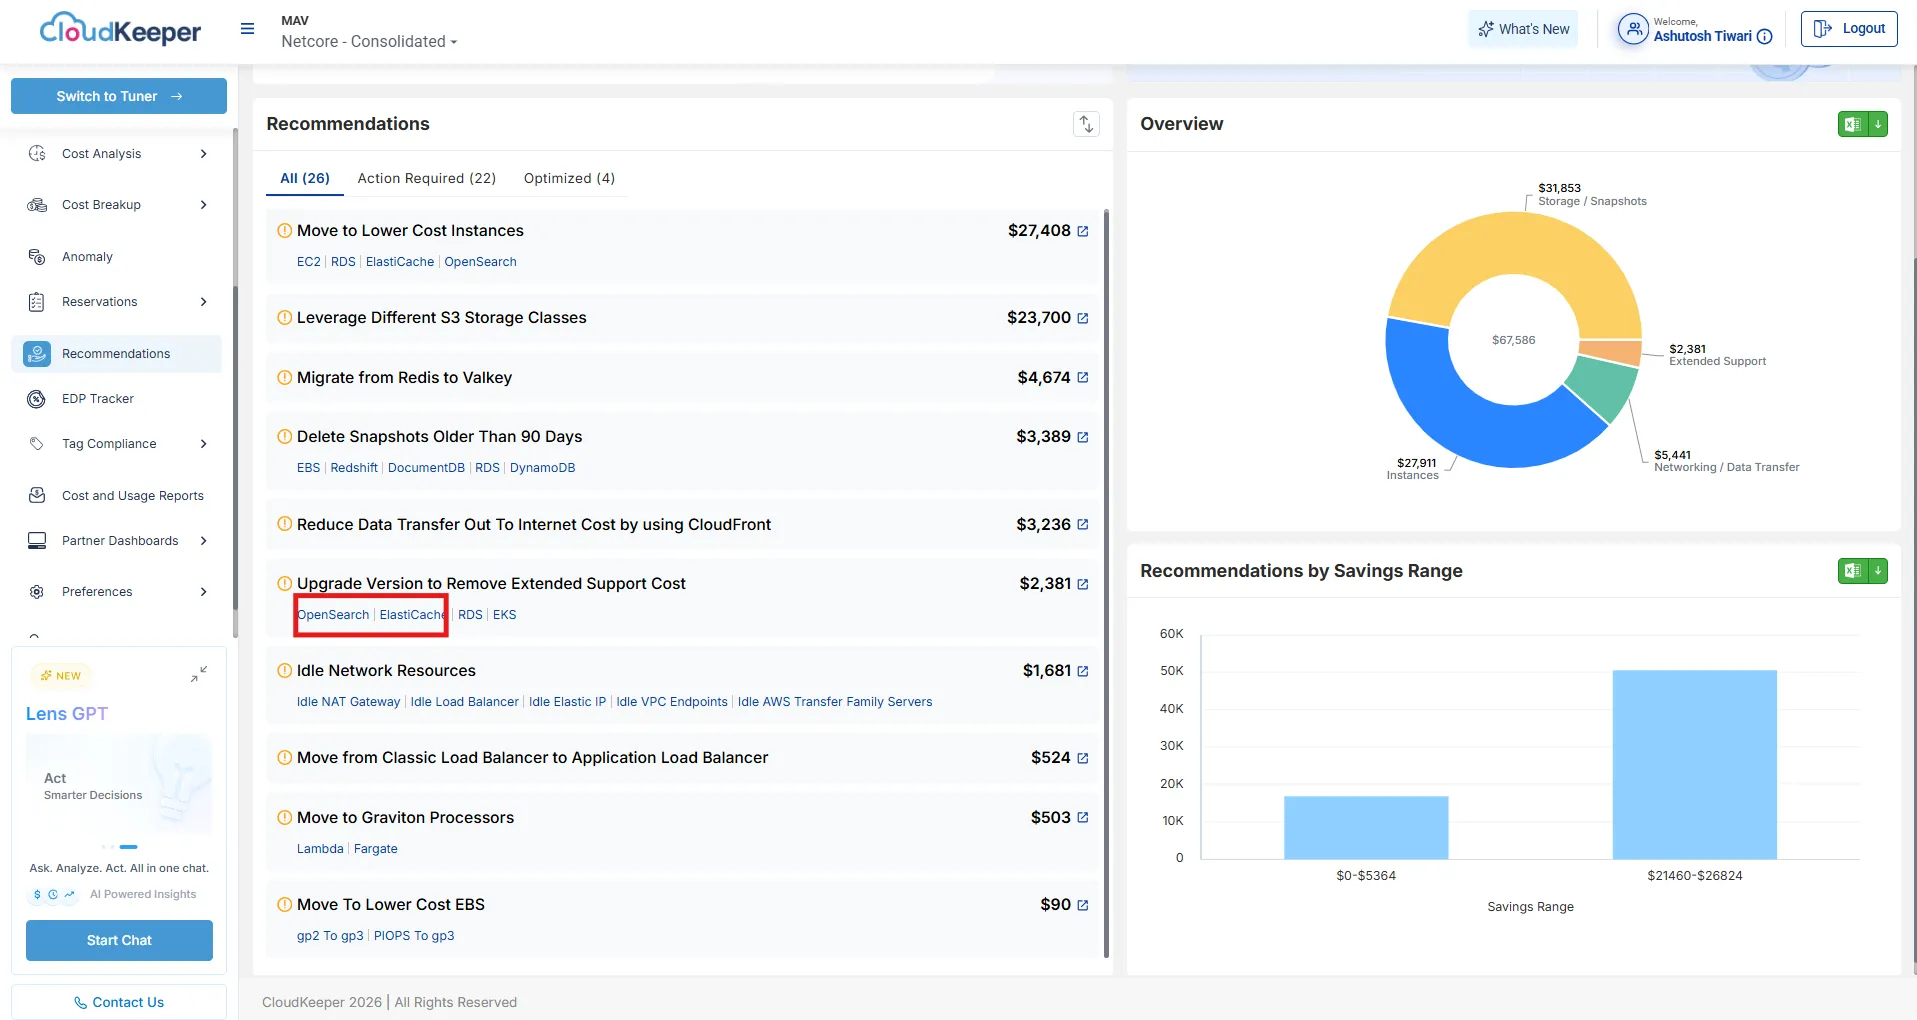Screen dimensions: 1917x1020
Task: Click the Idle VPC Endpoints link
Action: pos(672,702)
